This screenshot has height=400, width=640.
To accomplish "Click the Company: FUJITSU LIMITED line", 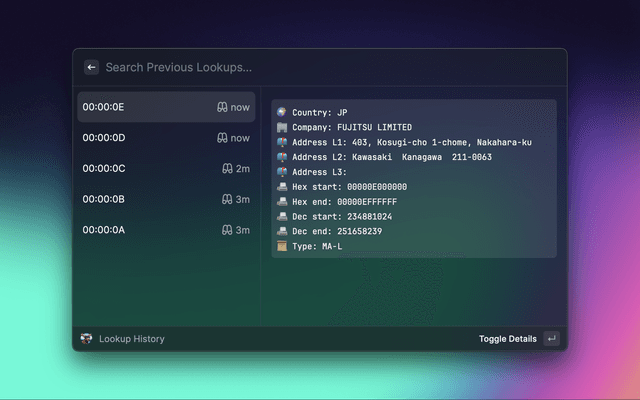I will tap(350, 128).
